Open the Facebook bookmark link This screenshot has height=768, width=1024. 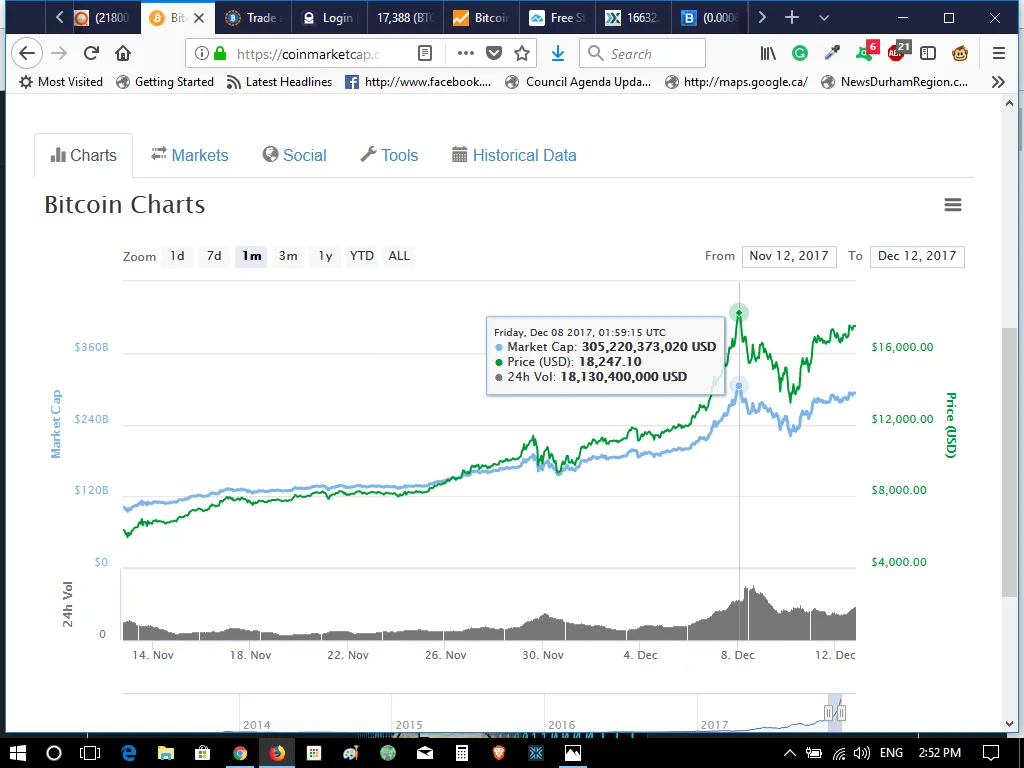pos(418,82)
